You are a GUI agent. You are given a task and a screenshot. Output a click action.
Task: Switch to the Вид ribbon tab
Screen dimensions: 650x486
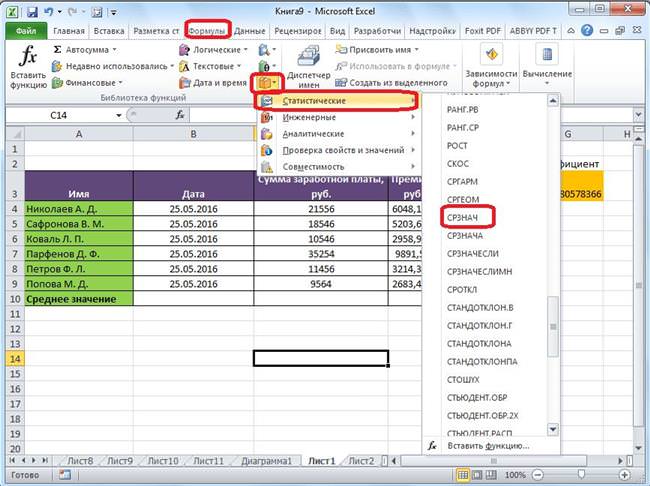(x=337, y=31)
